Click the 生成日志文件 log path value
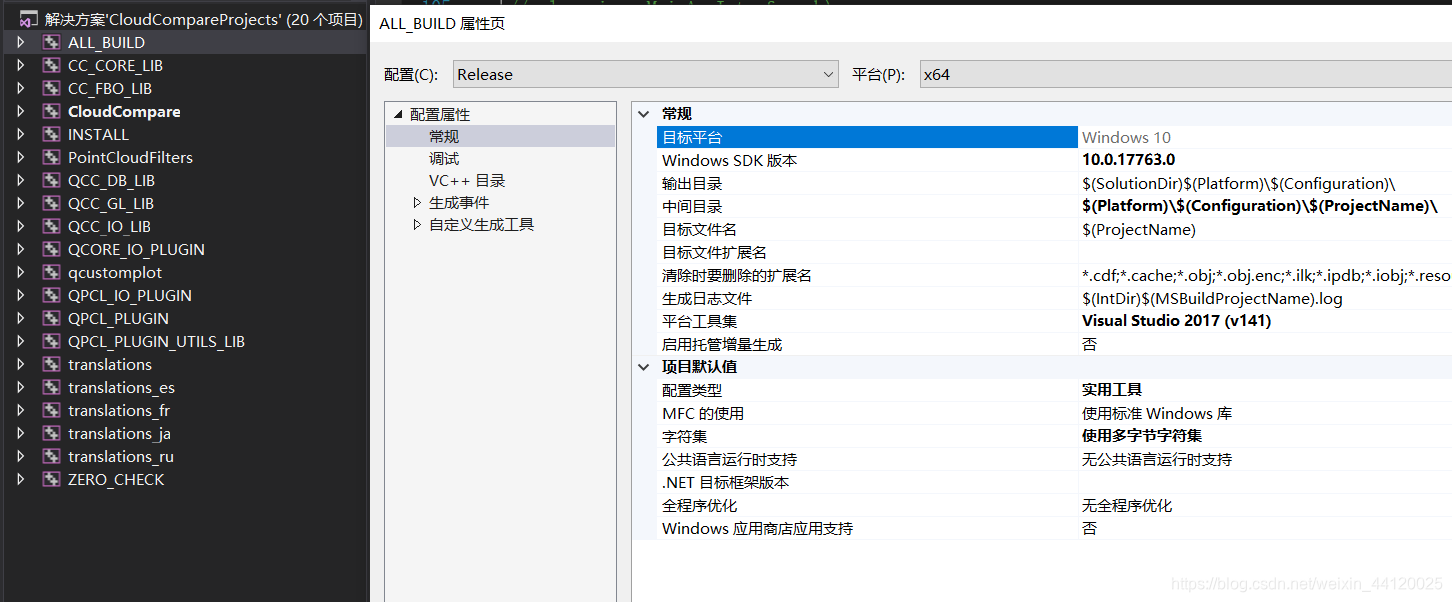The width and height of the screenshot is (1452, 602). point(1212,298)
